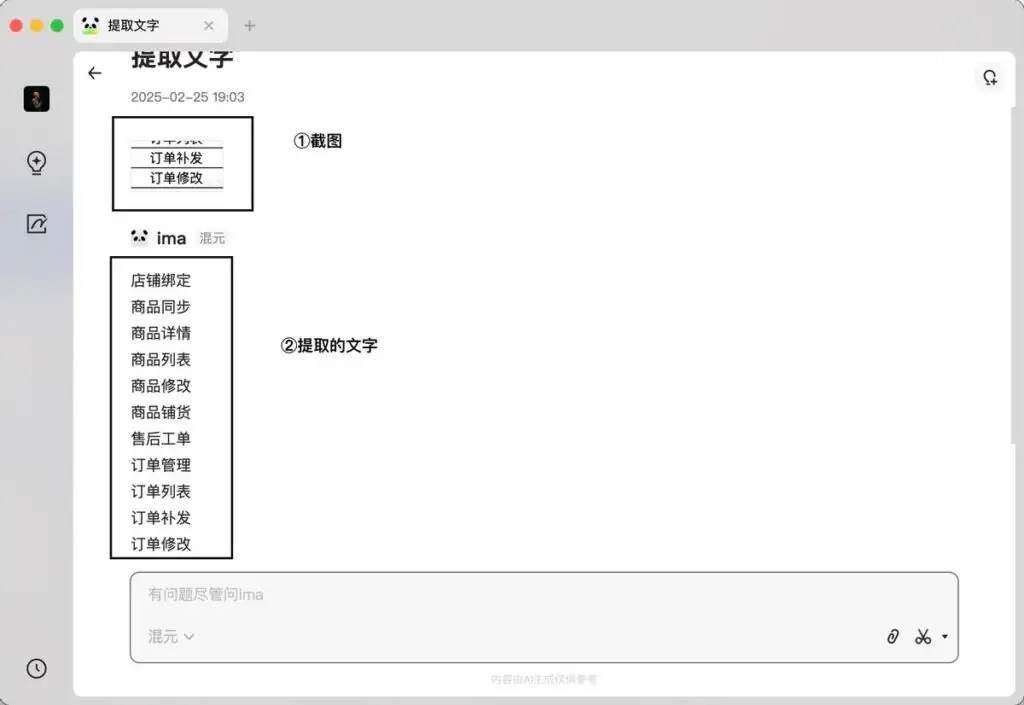The width and height of the screenshot is (1024, 705).
Task: Click the screenshot thumbnail labeled ①截图
Action: pyautogui.click(x=184, y=164)
